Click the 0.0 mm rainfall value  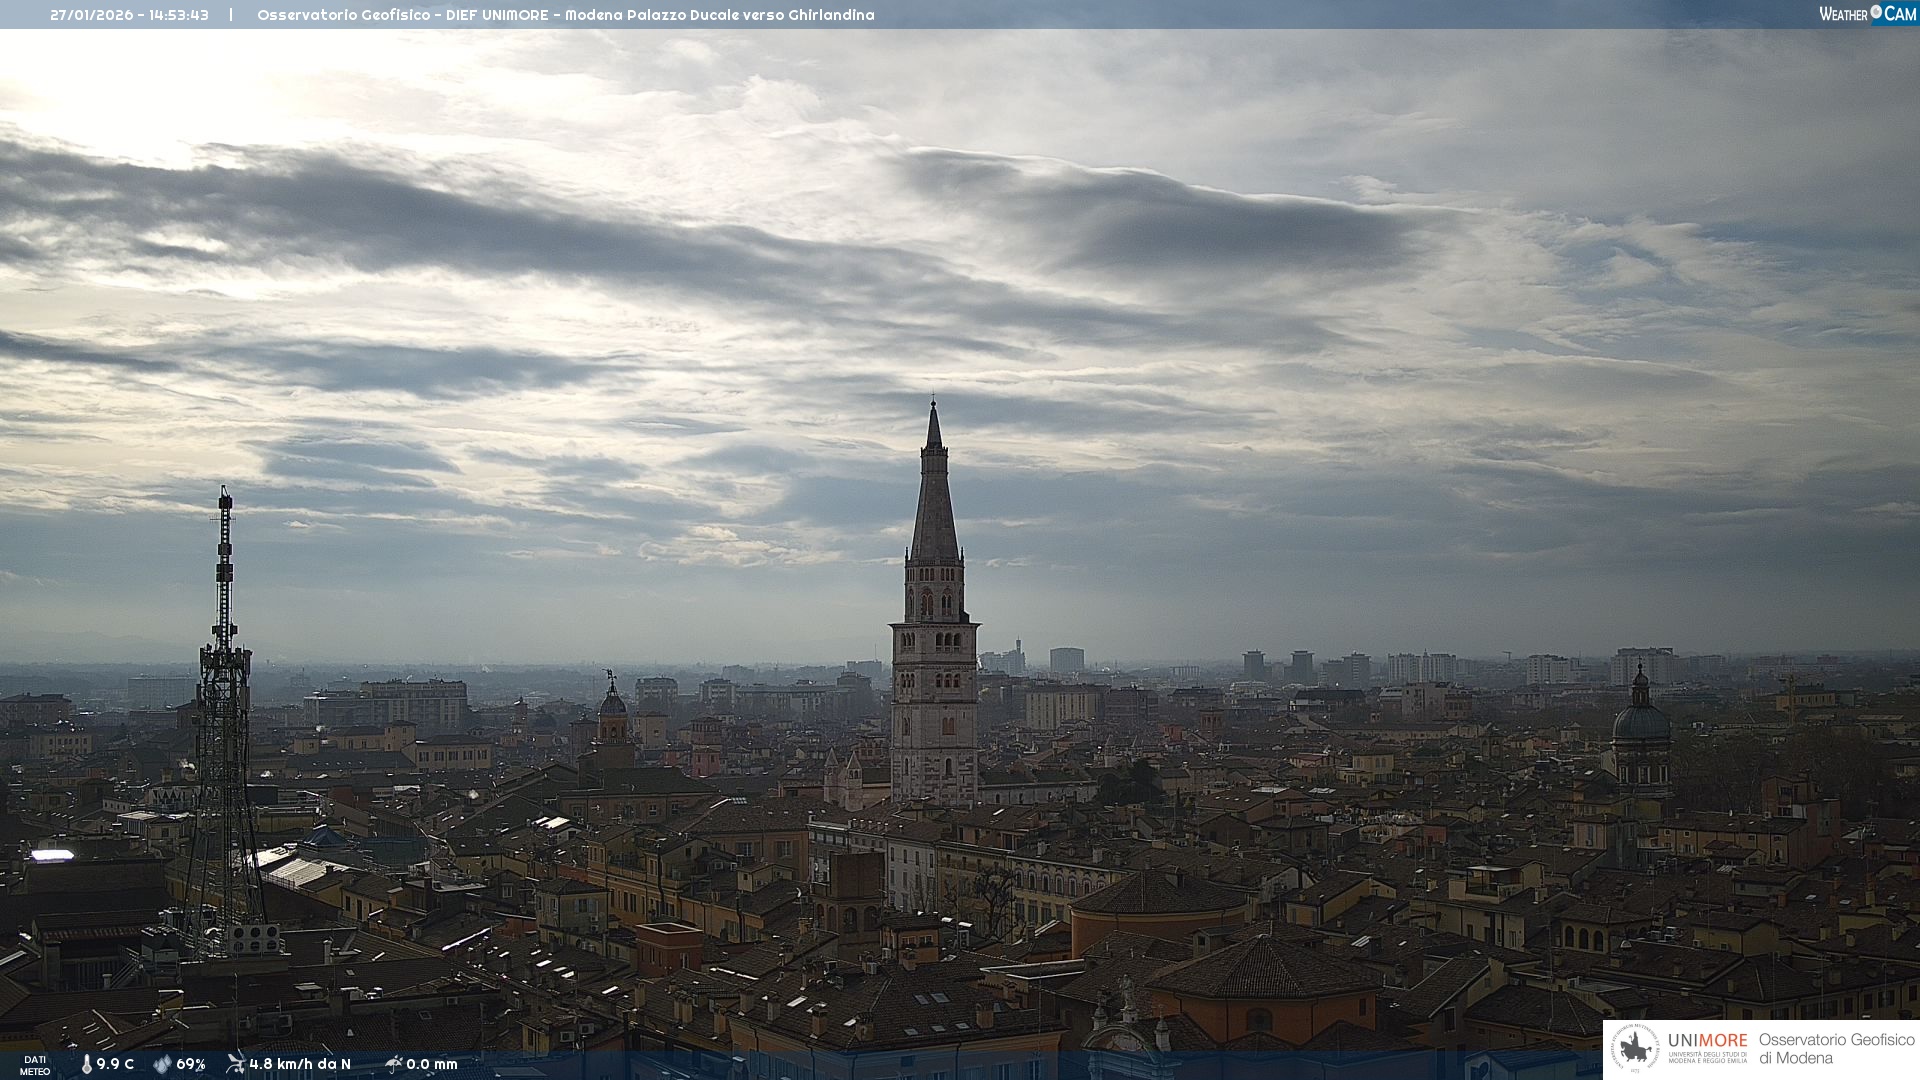pyautogui.click(x=432, y=1064)
